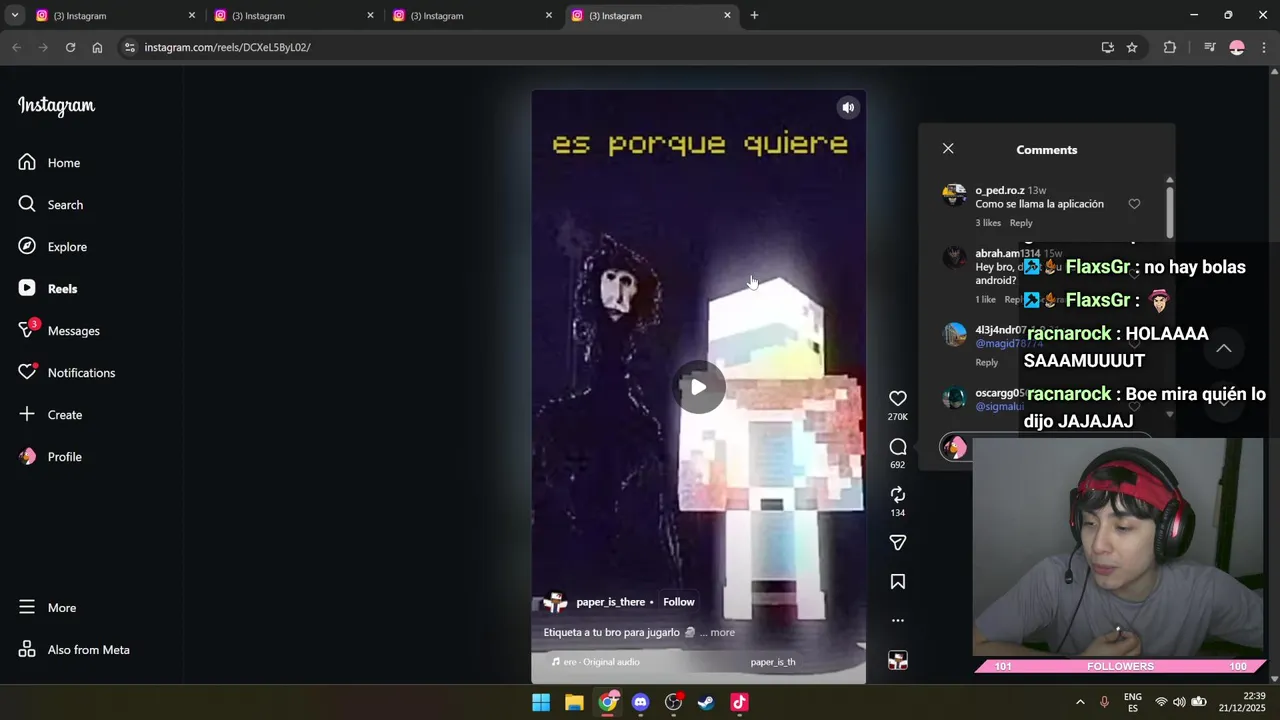
Task: Go back in browser history
Action: [x=16, y=47]
